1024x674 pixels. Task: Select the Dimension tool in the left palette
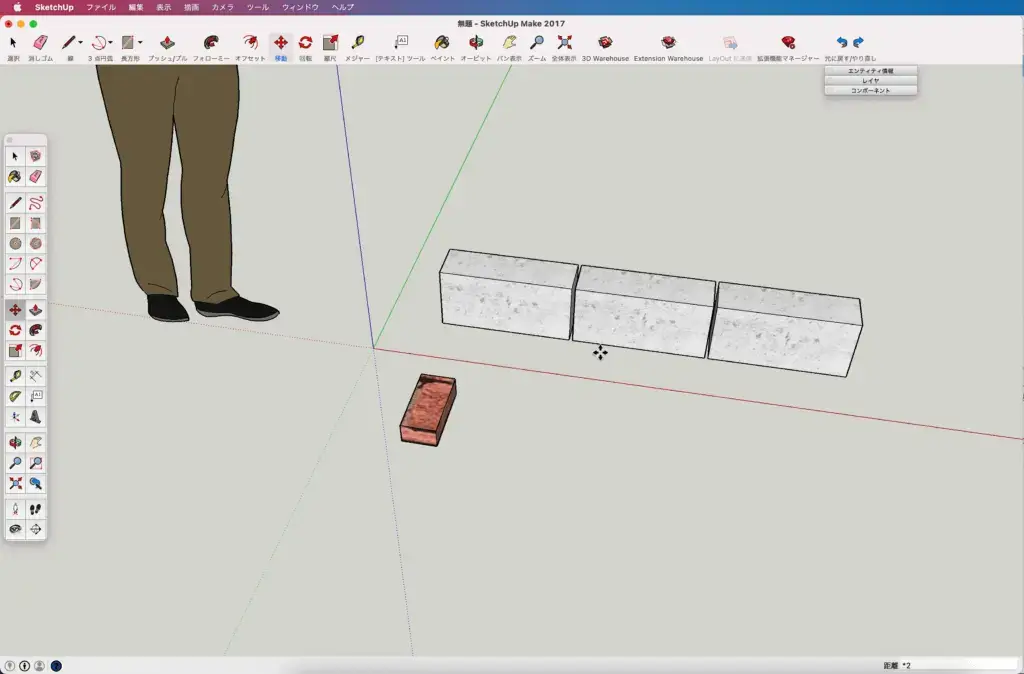[35, 376]
